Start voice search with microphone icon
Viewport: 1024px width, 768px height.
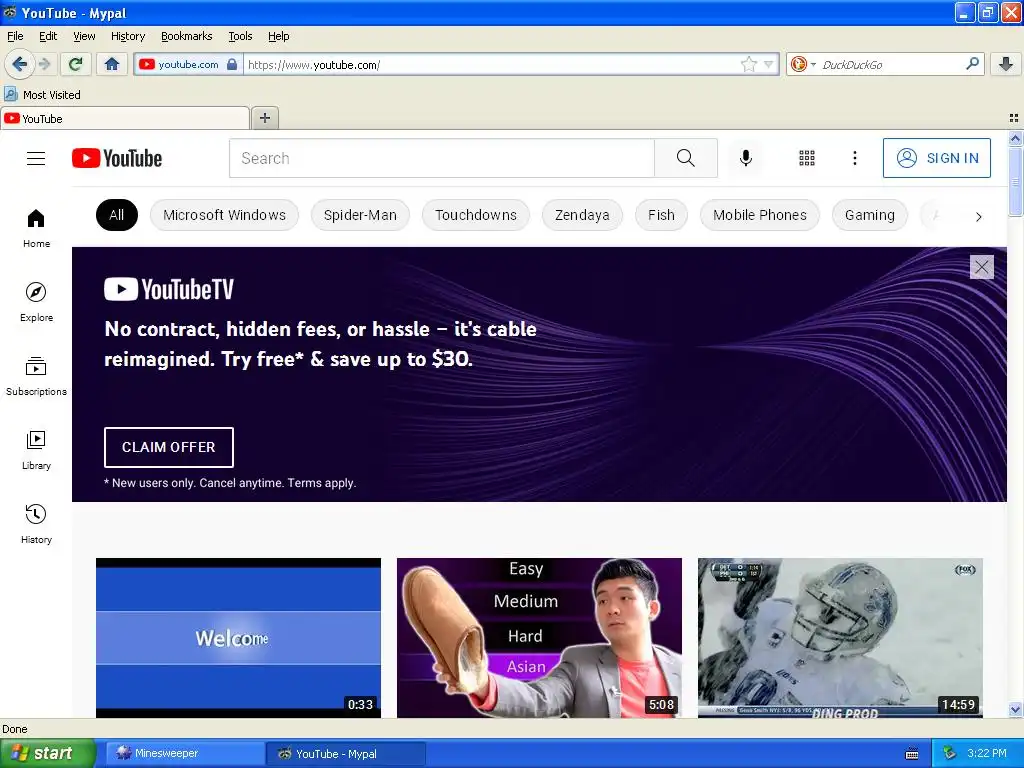[x=746, y=158]
